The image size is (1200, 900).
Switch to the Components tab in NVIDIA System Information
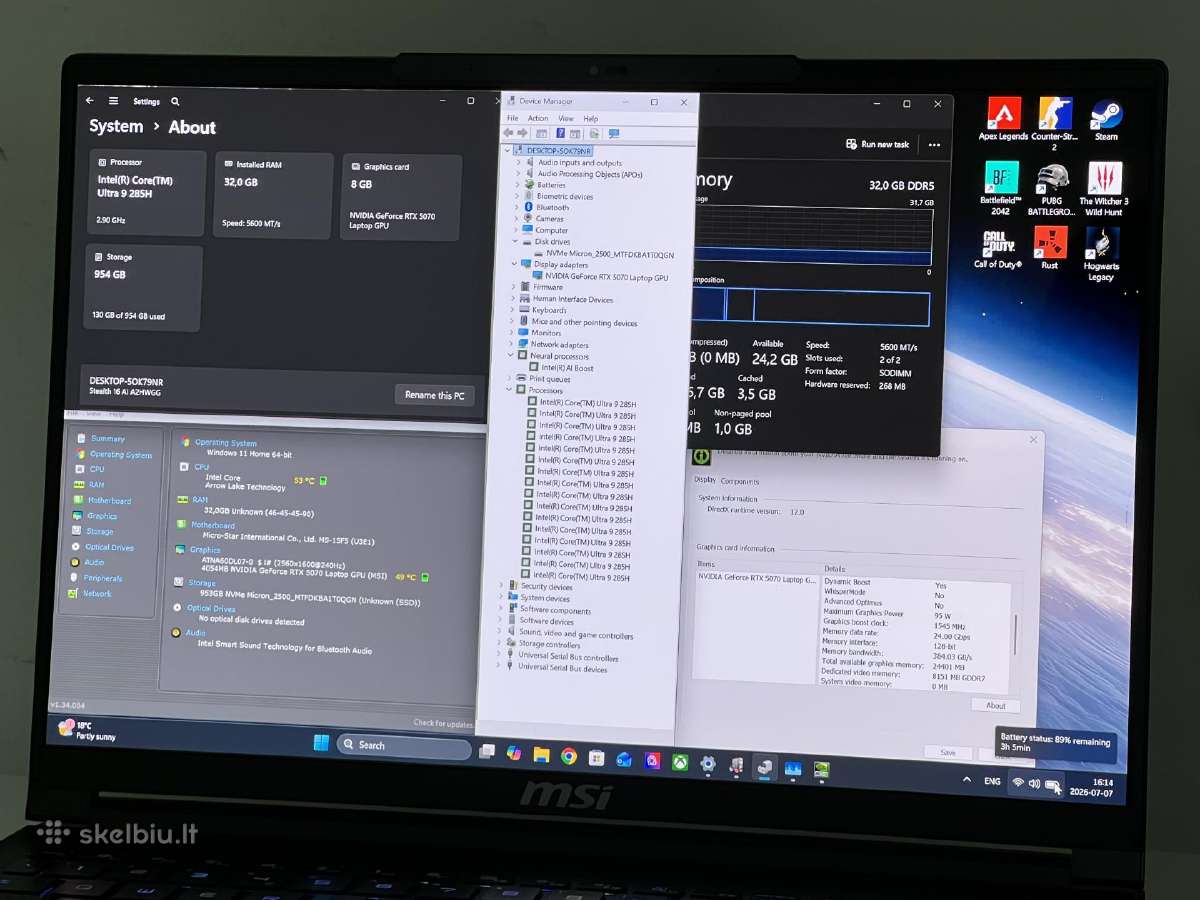click(740, 481)
